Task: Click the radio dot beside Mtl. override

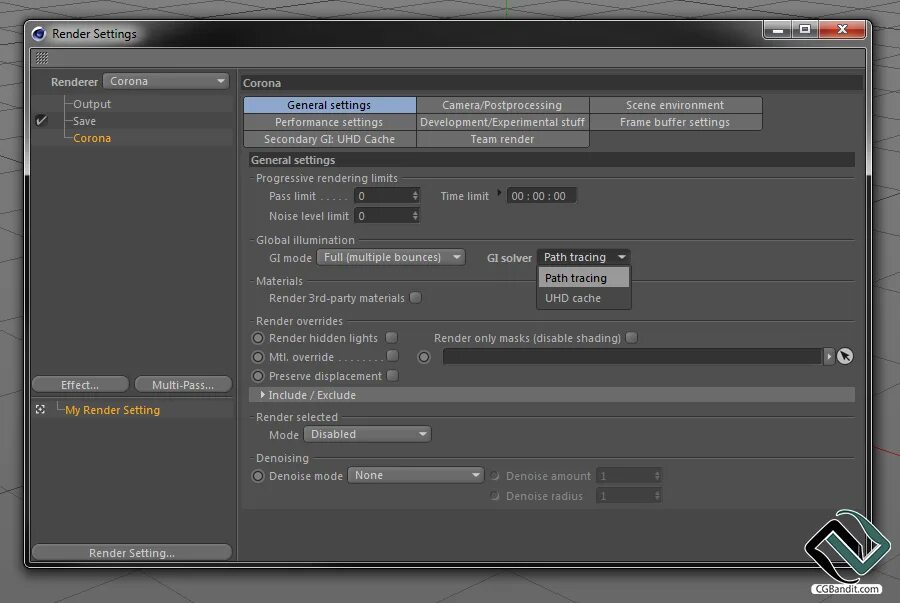Action: point(258,357)
